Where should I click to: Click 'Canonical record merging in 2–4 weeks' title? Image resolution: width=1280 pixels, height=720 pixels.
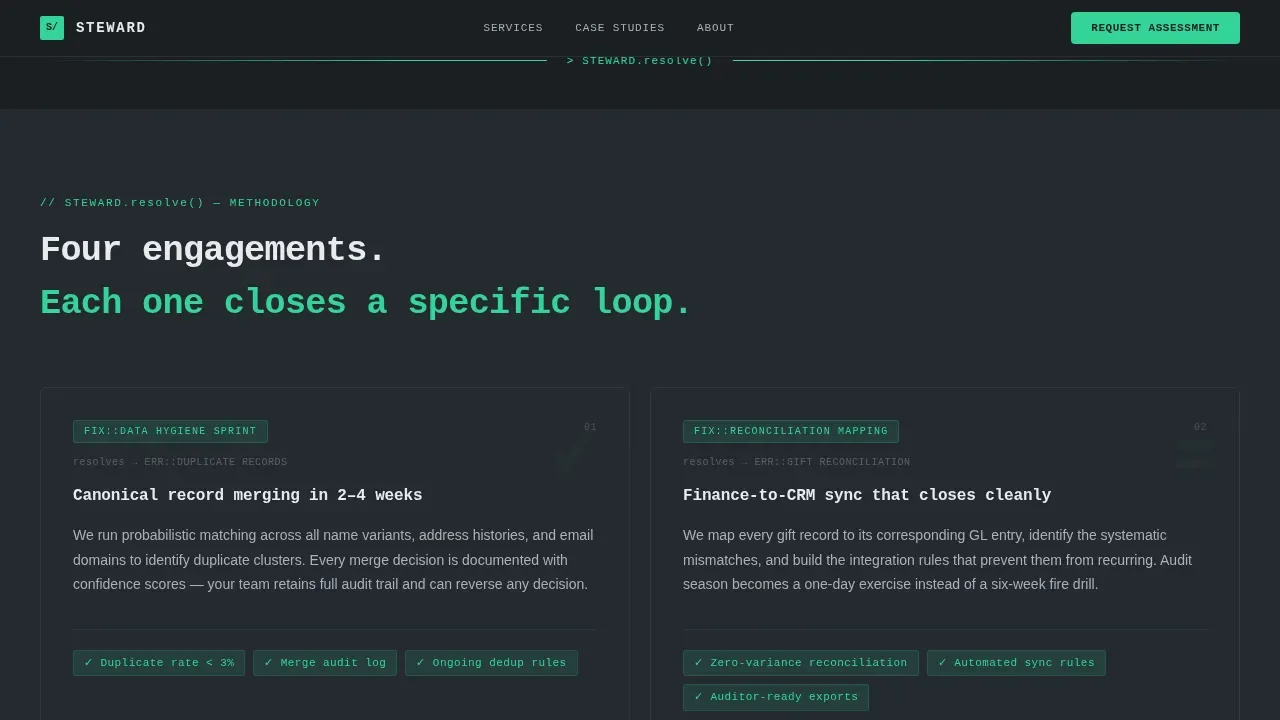coord(248,495)
